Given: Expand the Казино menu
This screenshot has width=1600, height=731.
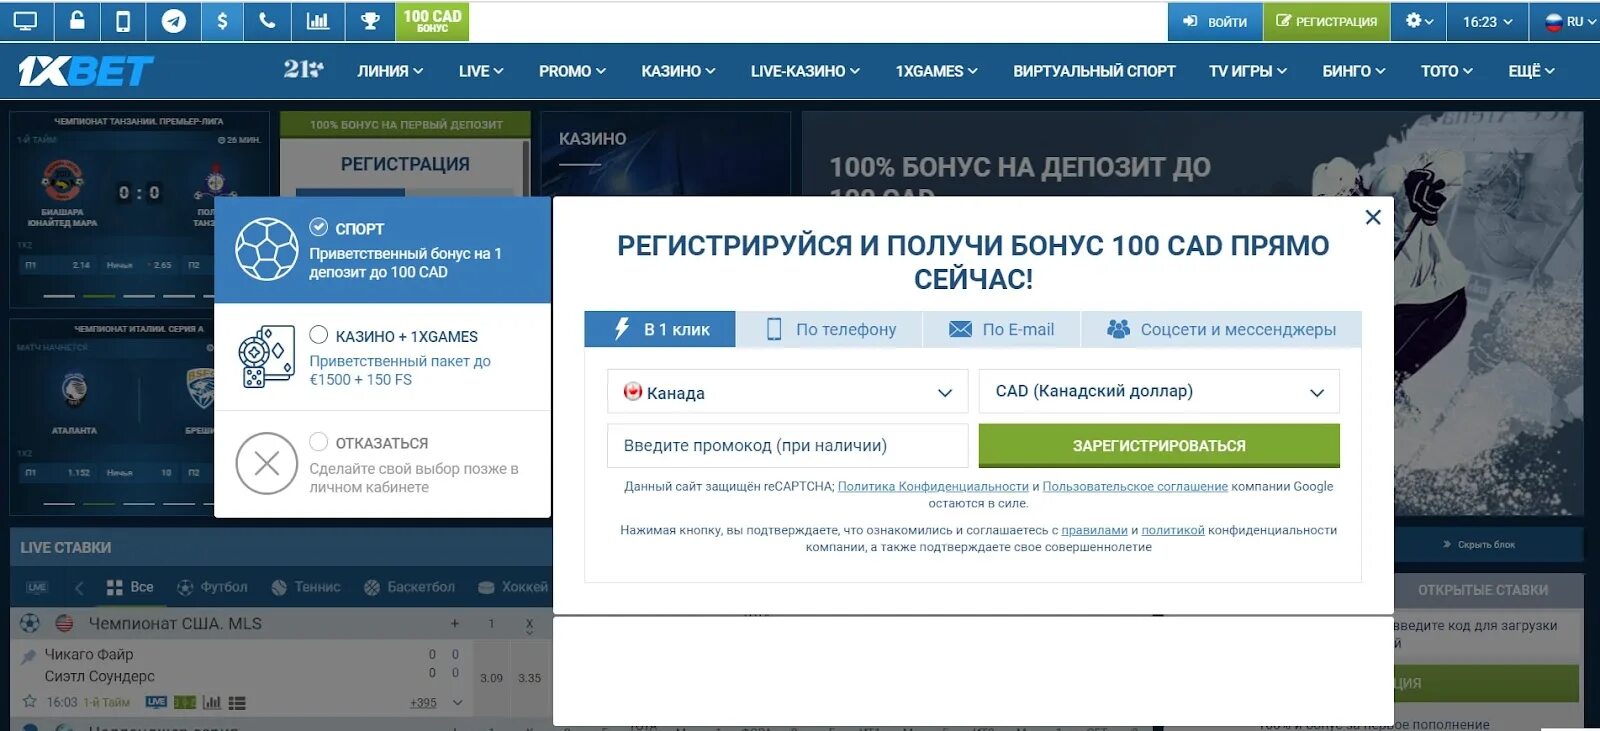Looking at the screenshot, I should [678, 71].
